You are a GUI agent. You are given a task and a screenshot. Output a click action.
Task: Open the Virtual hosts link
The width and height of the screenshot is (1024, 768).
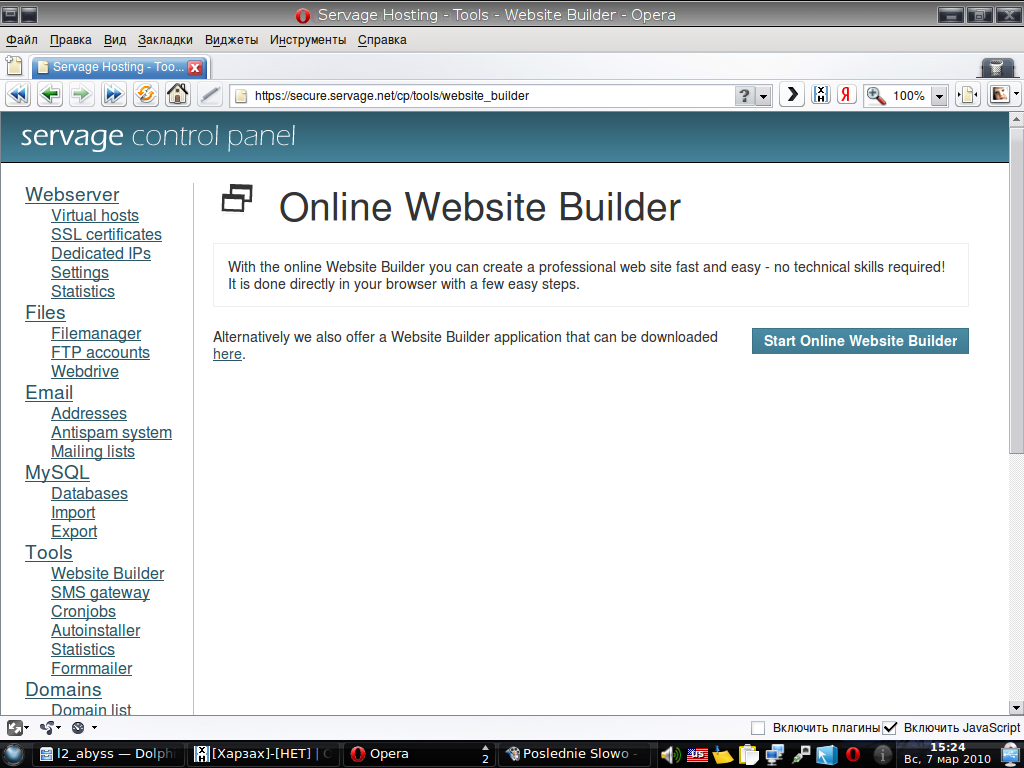(x=95, y=216)
